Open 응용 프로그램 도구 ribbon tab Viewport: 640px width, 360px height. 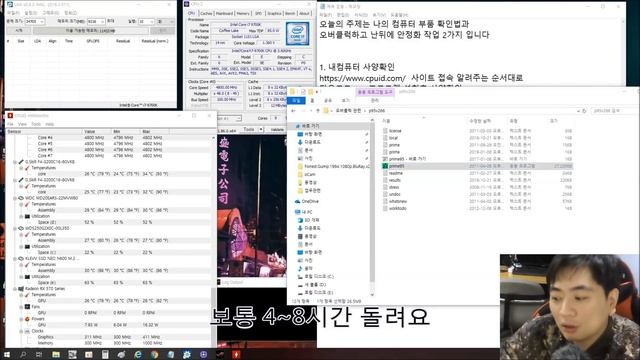click(375, 92)
